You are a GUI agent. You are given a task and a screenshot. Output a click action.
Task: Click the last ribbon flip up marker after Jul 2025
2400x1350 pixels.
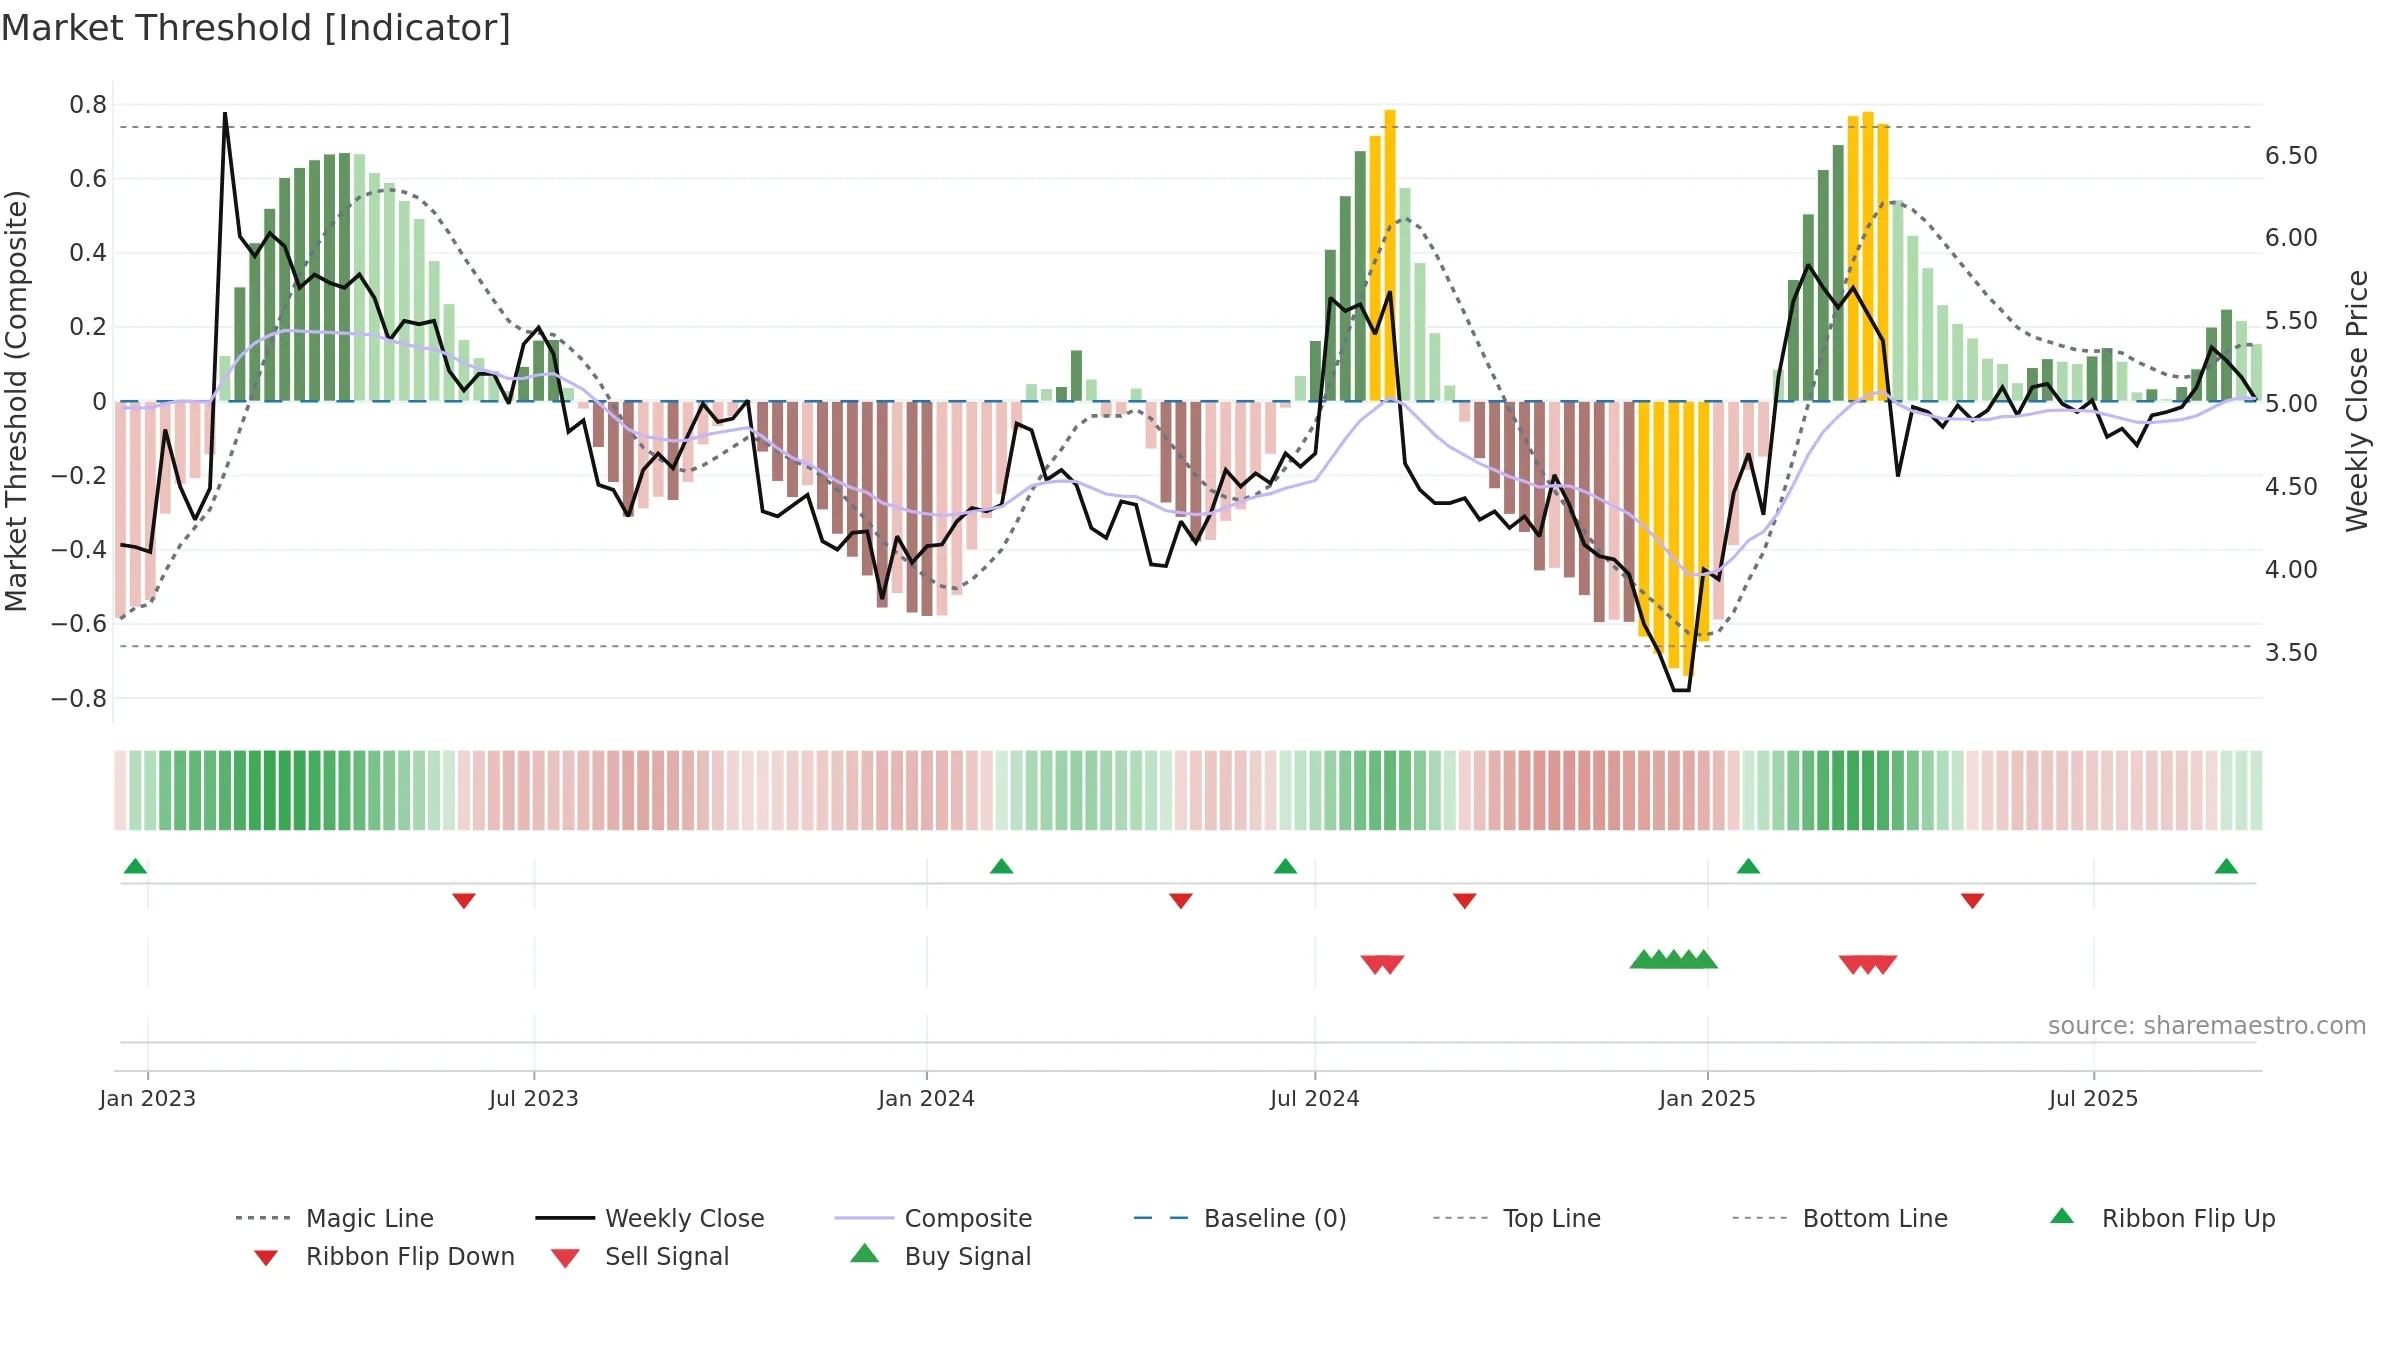point(2226,866)
